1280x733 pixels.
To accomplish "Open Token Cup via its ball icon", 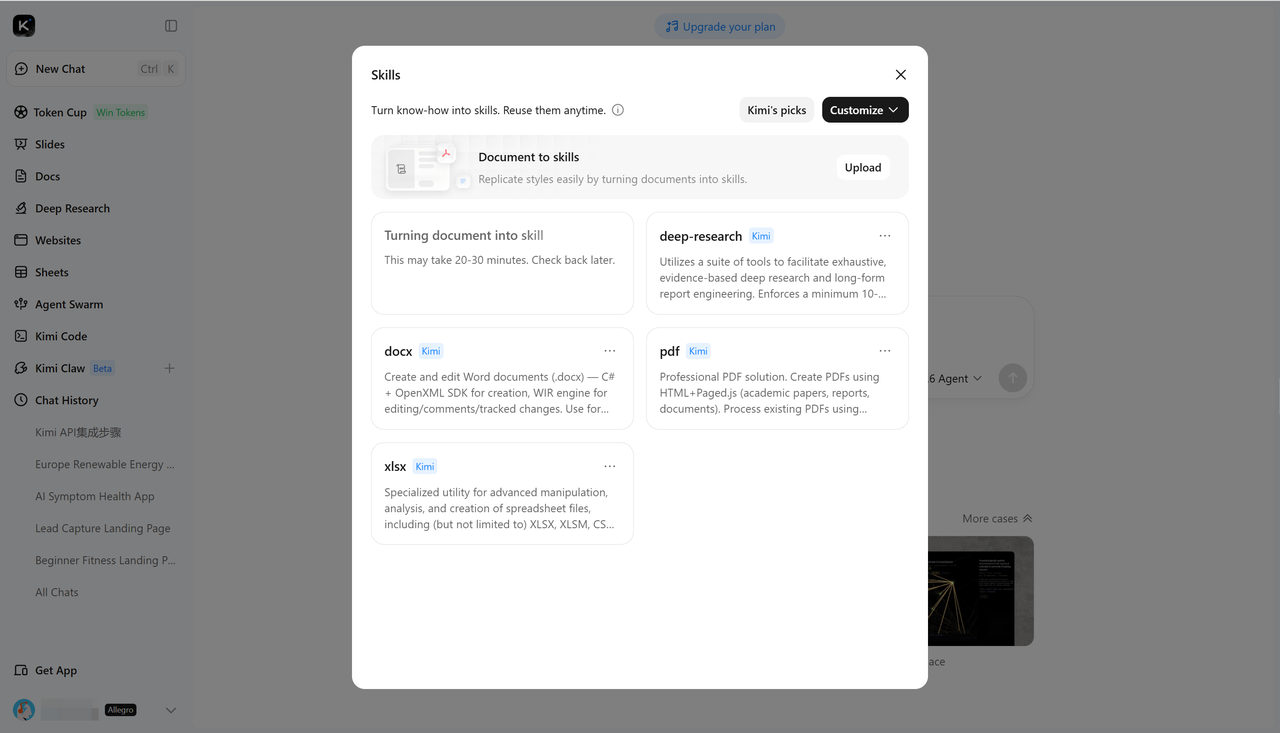I will point(21,112).
